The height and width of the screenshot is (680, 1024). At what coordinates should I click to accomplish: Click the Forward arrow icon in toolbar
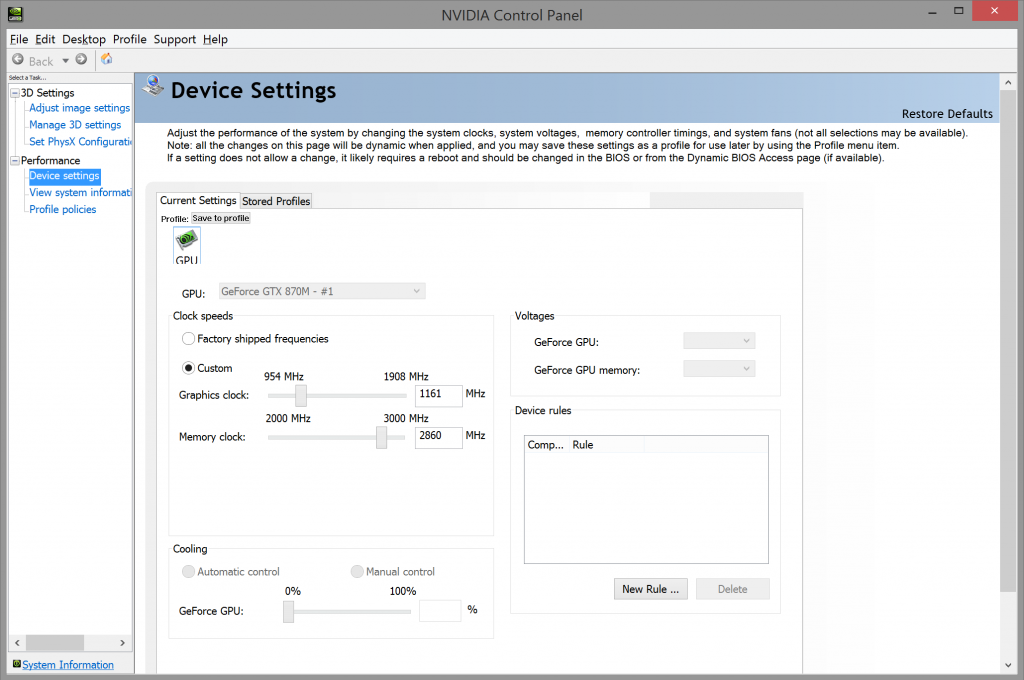81,60
